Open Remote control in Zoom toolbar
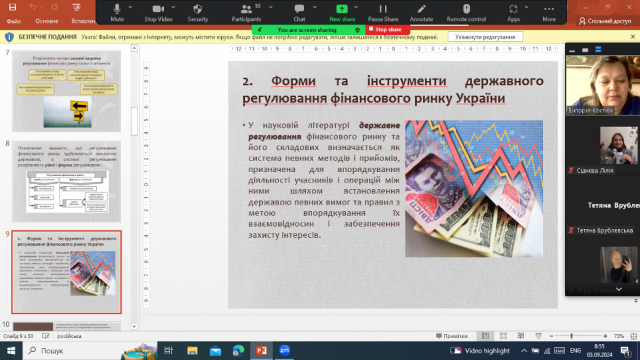This screenshot has height=360, width=640. pos(466,13)
